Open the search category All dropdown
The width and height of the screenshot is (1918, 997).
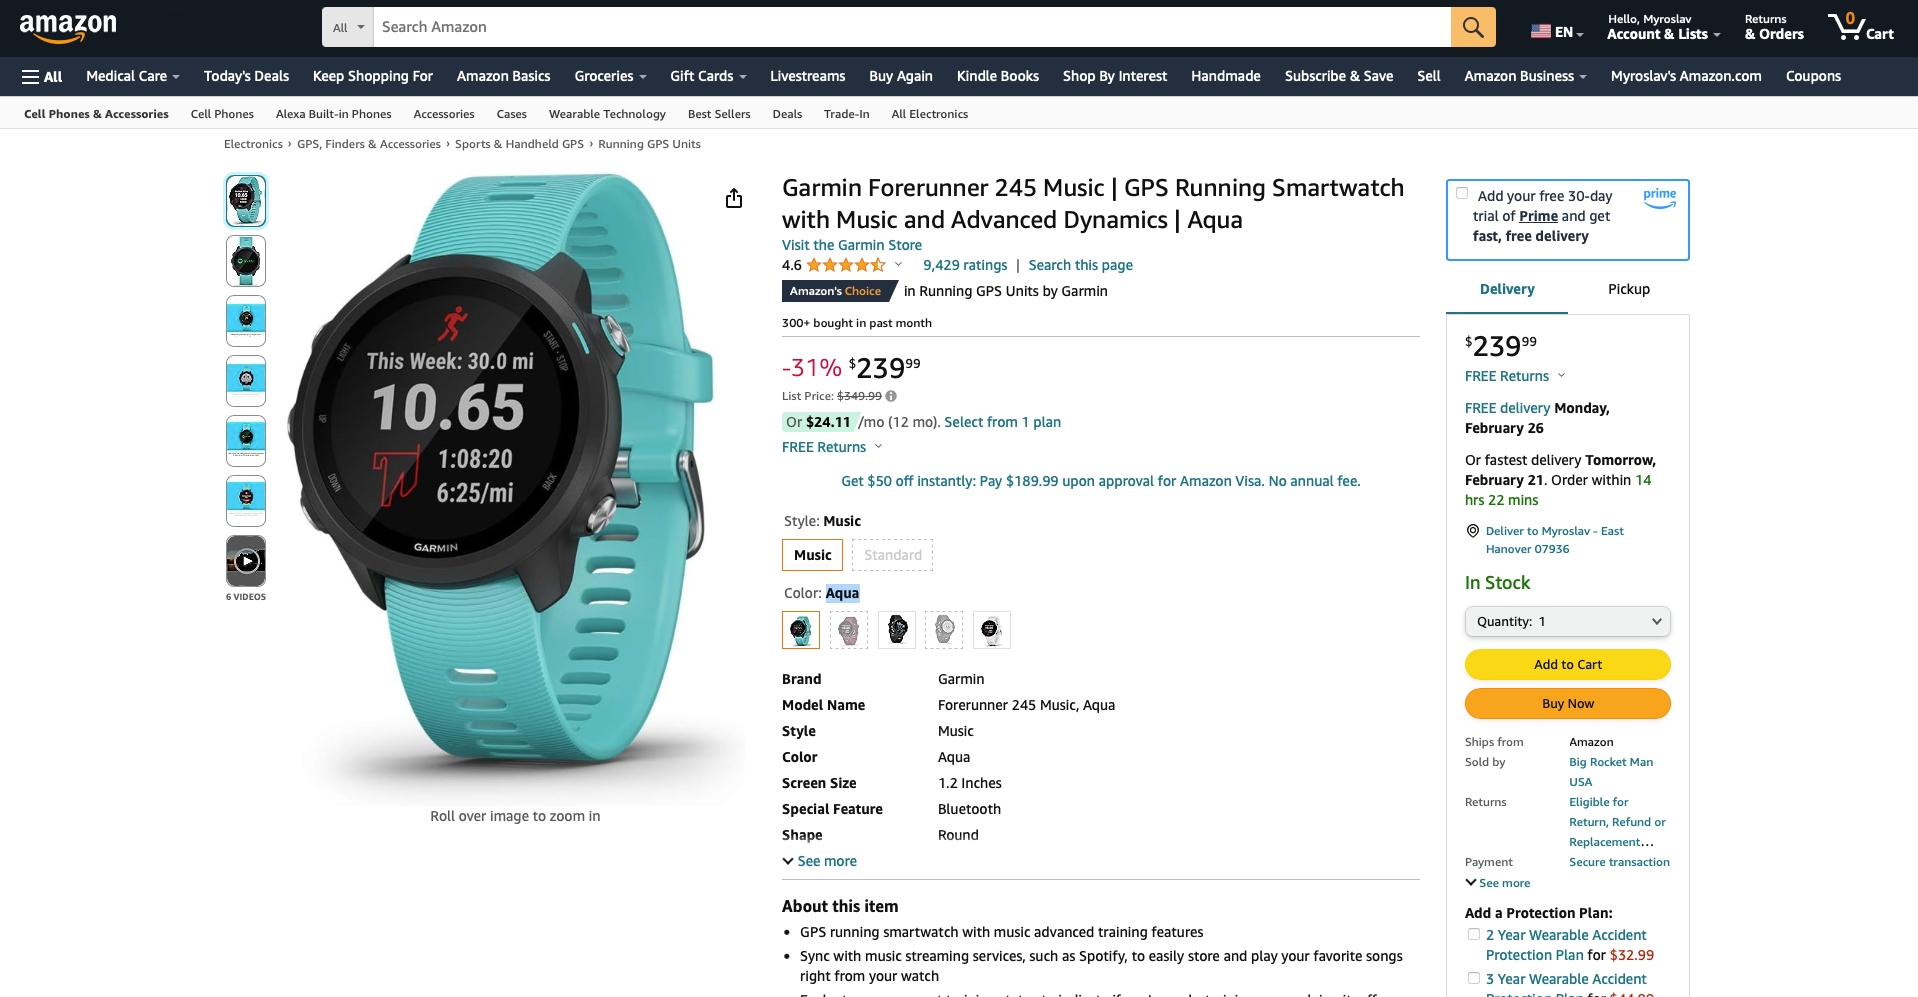(348, 27)
